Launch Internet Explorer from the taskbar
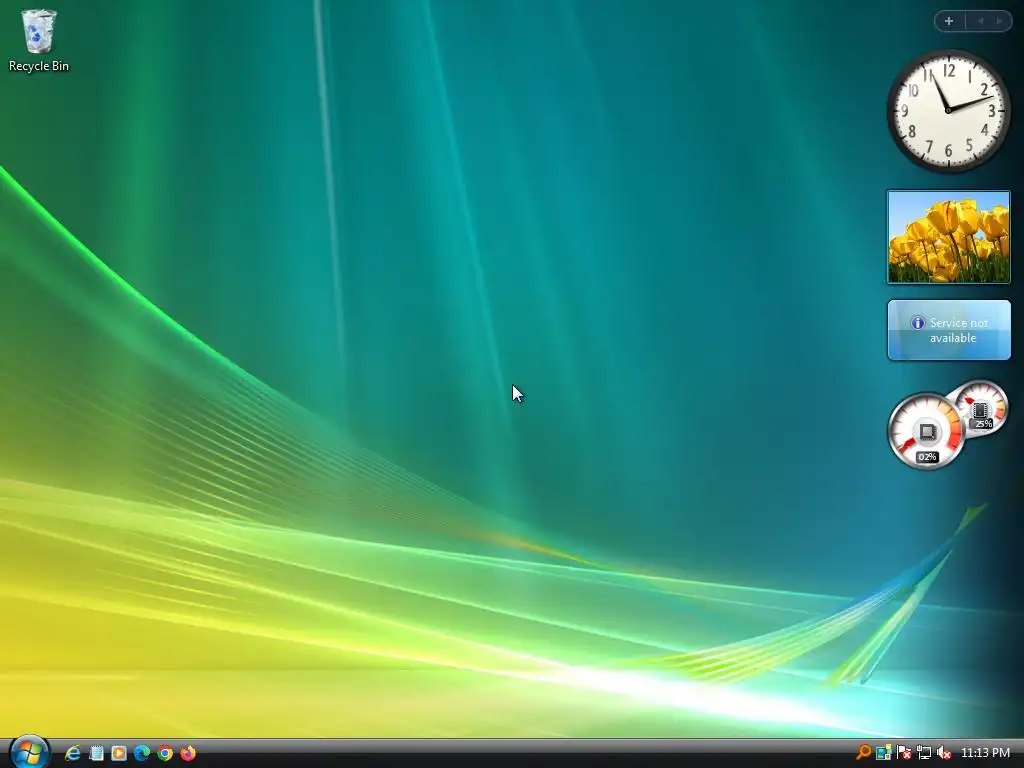Image resolution: width=1024 pixels, height=768 pixels. click(x=72, y=753)
